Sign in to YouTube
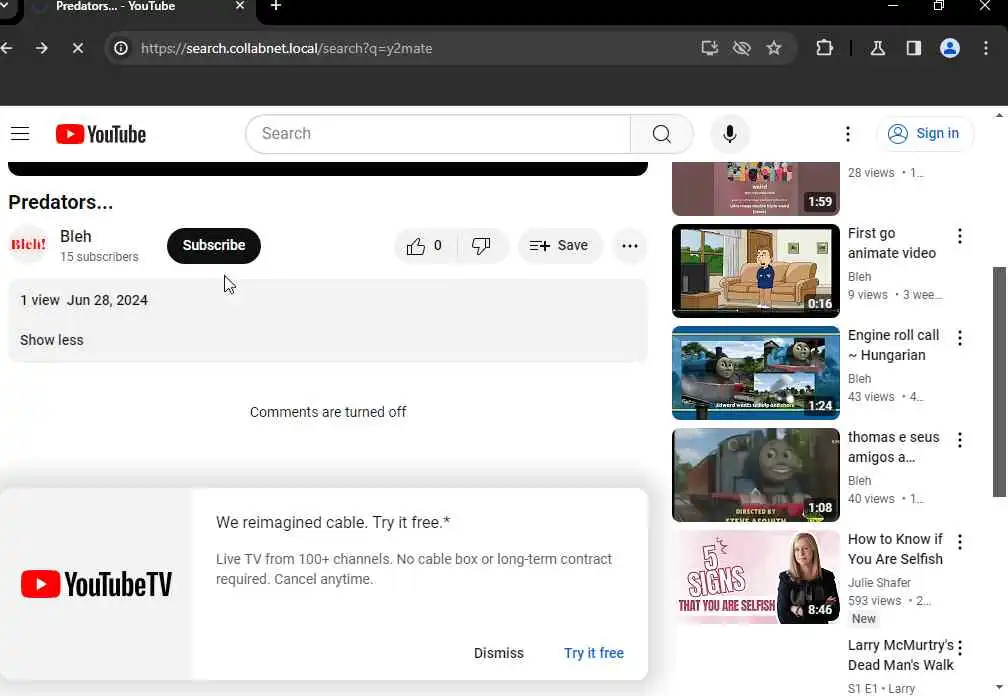 pyautogui.click(x=924, y=134)
